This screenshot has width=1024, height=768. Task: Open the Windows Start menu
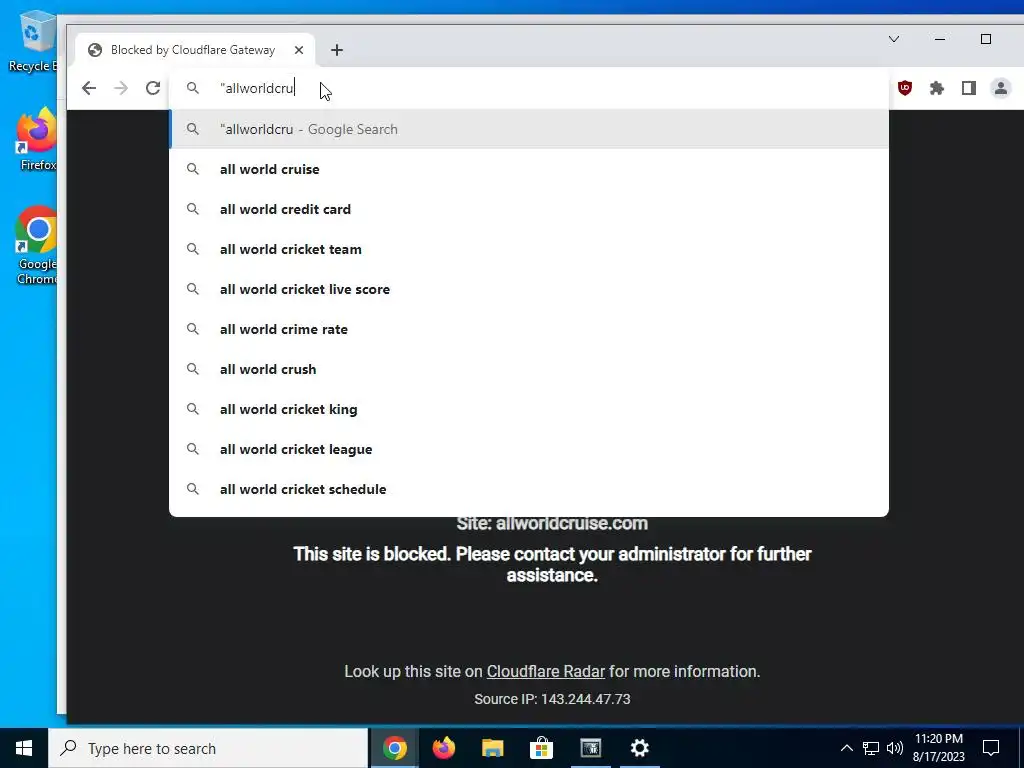coord(24,748)
